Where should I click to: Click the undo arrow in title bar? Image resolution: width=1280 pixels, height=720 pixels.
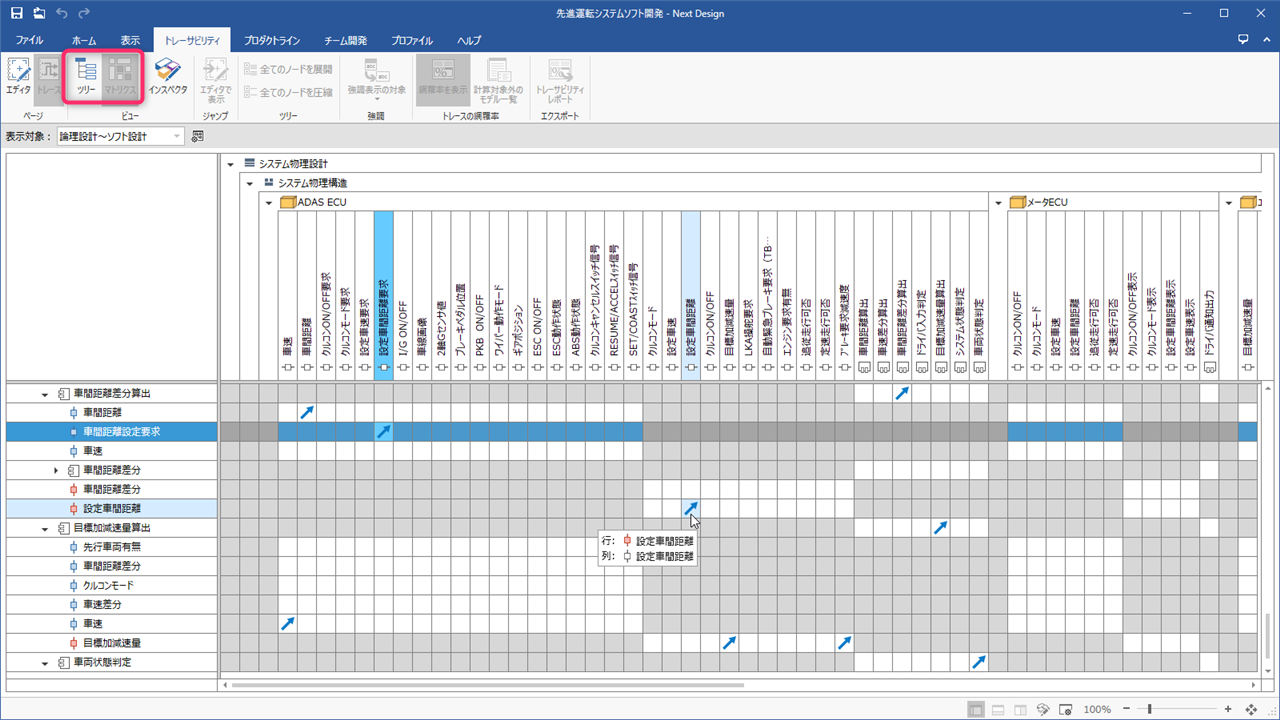pos(61,13)
